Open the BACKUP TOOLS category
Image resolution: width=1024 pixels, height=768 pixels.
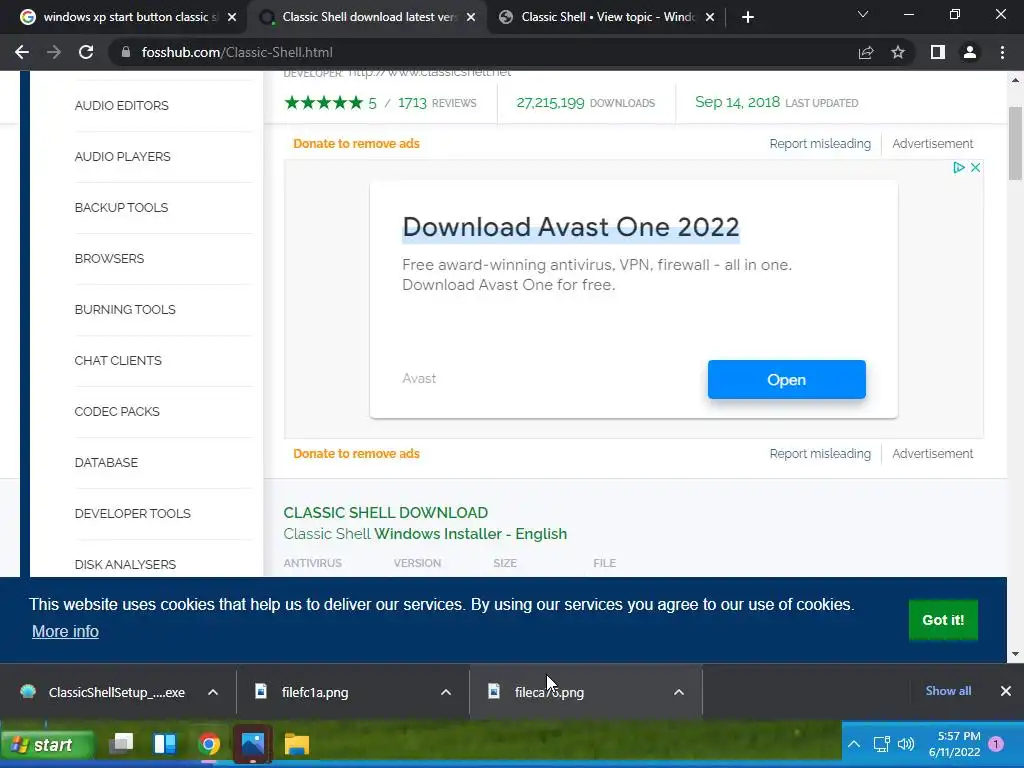[x=121, y=208]
